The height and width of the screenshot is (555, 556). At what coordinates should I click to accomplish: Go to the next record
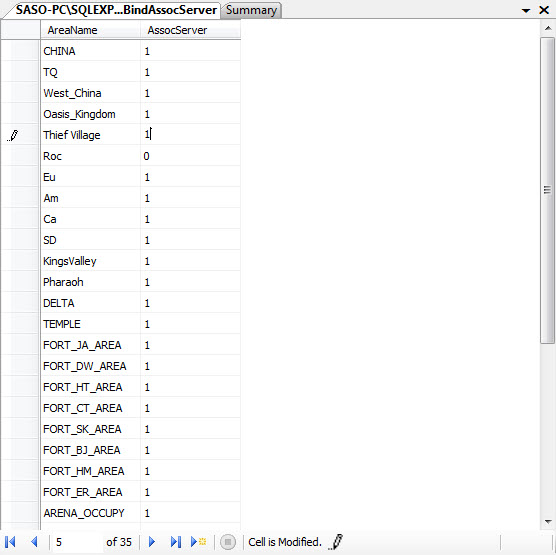tap(152, 542)
